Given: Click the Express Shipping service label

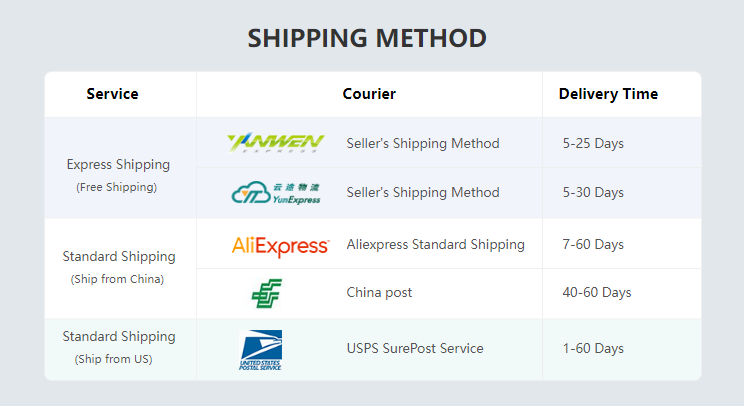Looking at the screenshot, I should (x=118, y=165).
